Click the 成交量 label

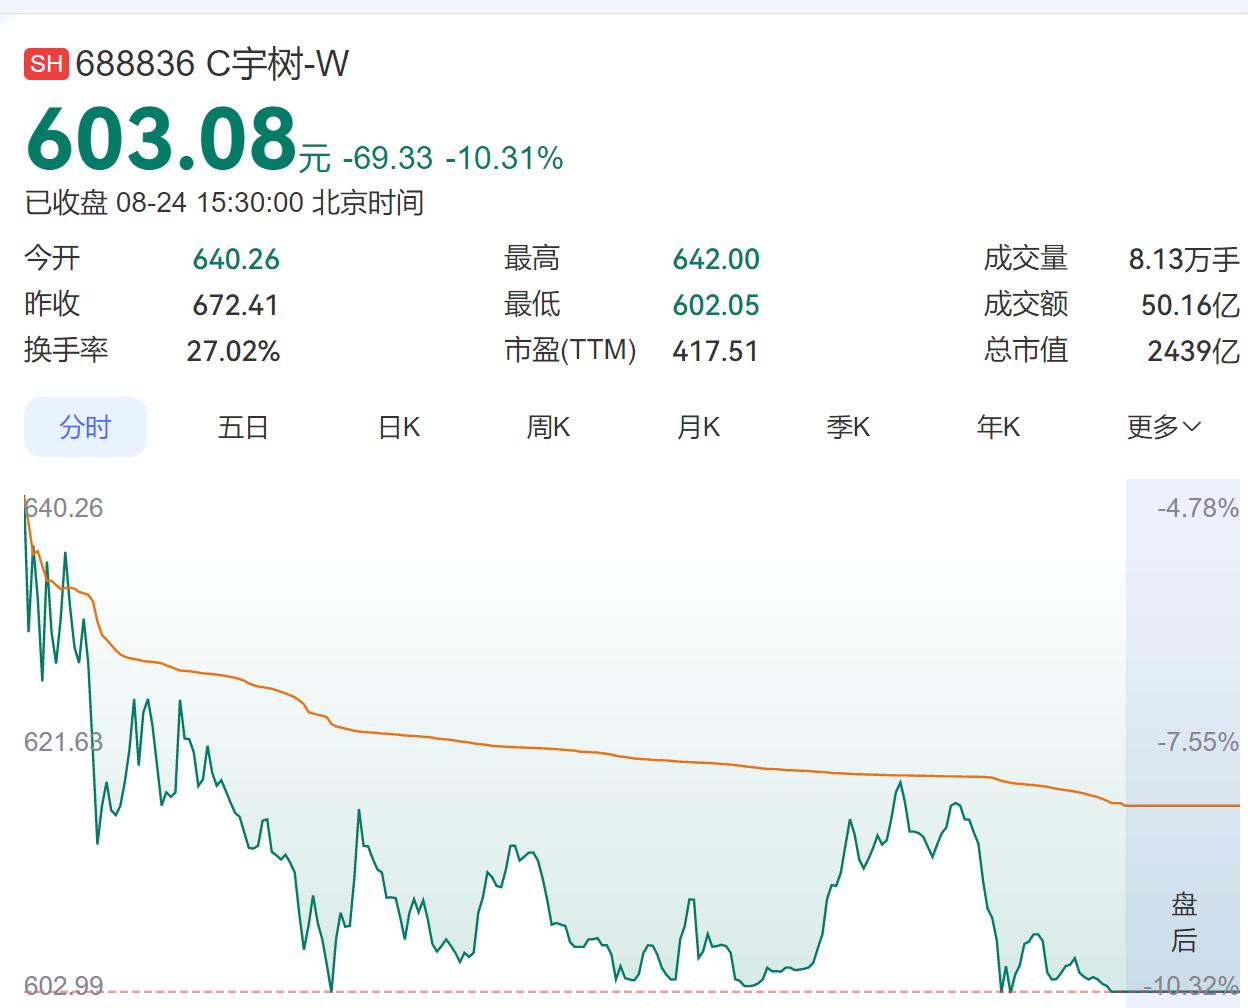click(1026, 258)
